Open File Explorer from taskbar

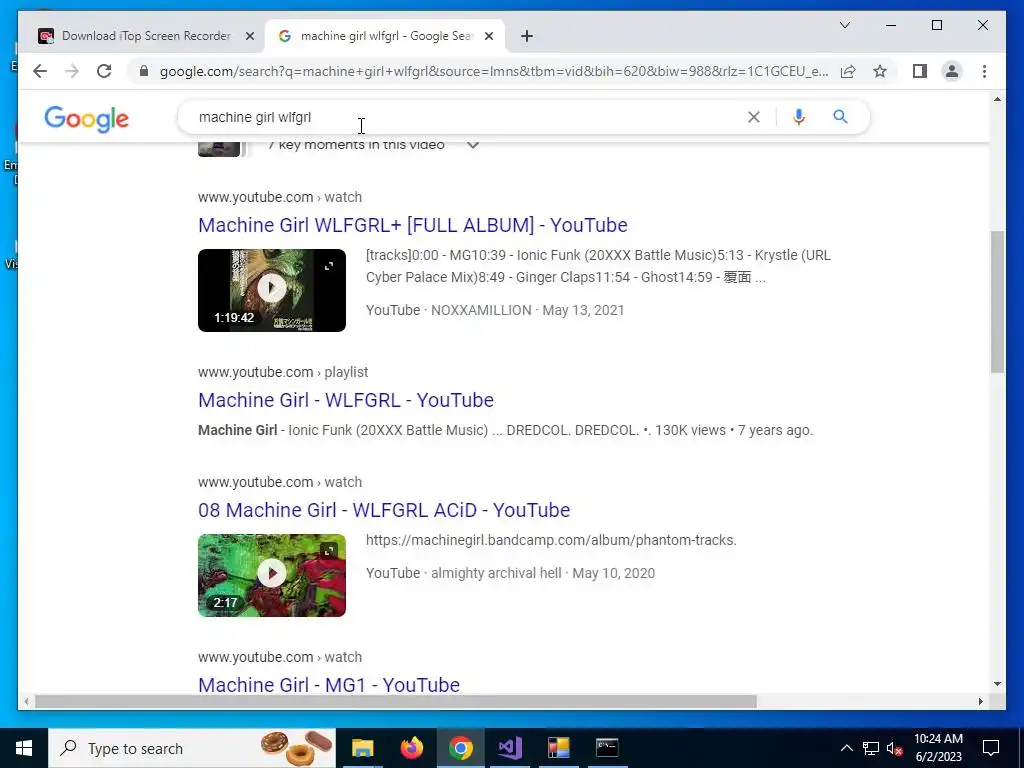pos(362,748)
